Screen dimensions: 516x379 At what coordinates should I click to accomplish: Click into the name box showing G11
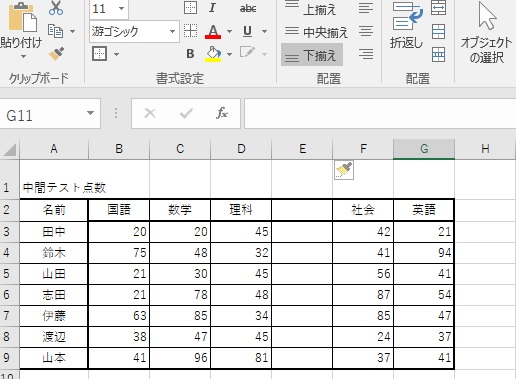pyautogui.click(x=43, y=115)
